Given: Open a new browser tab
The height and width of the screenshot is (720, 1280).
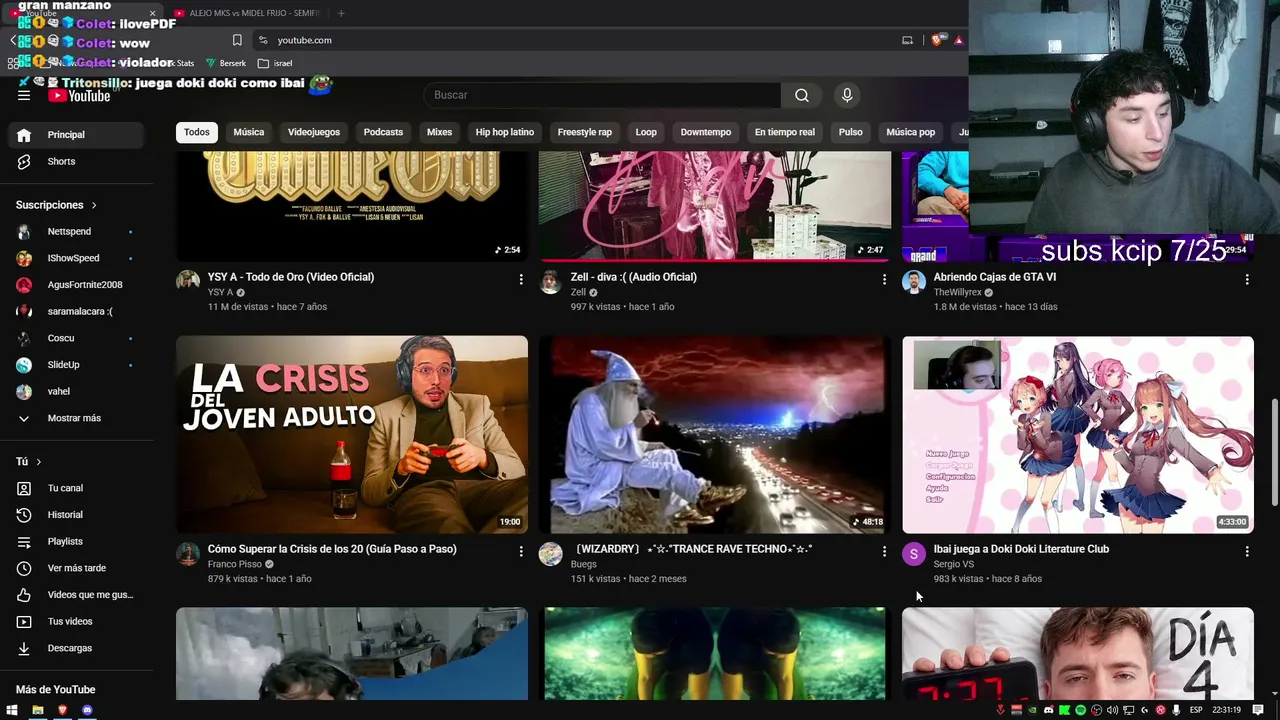Looking at the screenshot, I should point(341,13).
